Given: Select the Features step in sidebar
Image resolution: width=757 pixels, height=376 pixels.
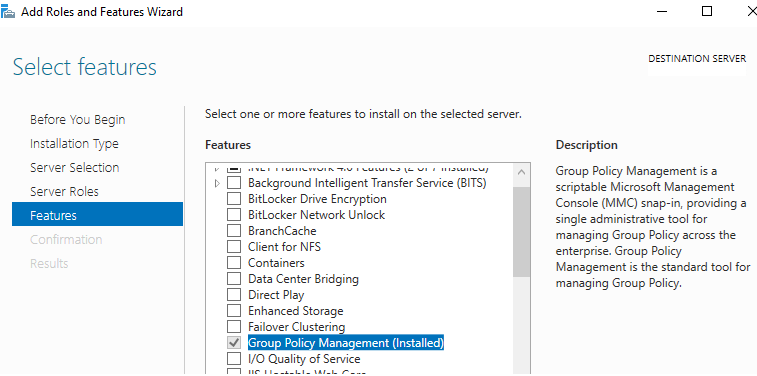Looking at the screenshot, I should pyautogui.click(x=98, y=214).
